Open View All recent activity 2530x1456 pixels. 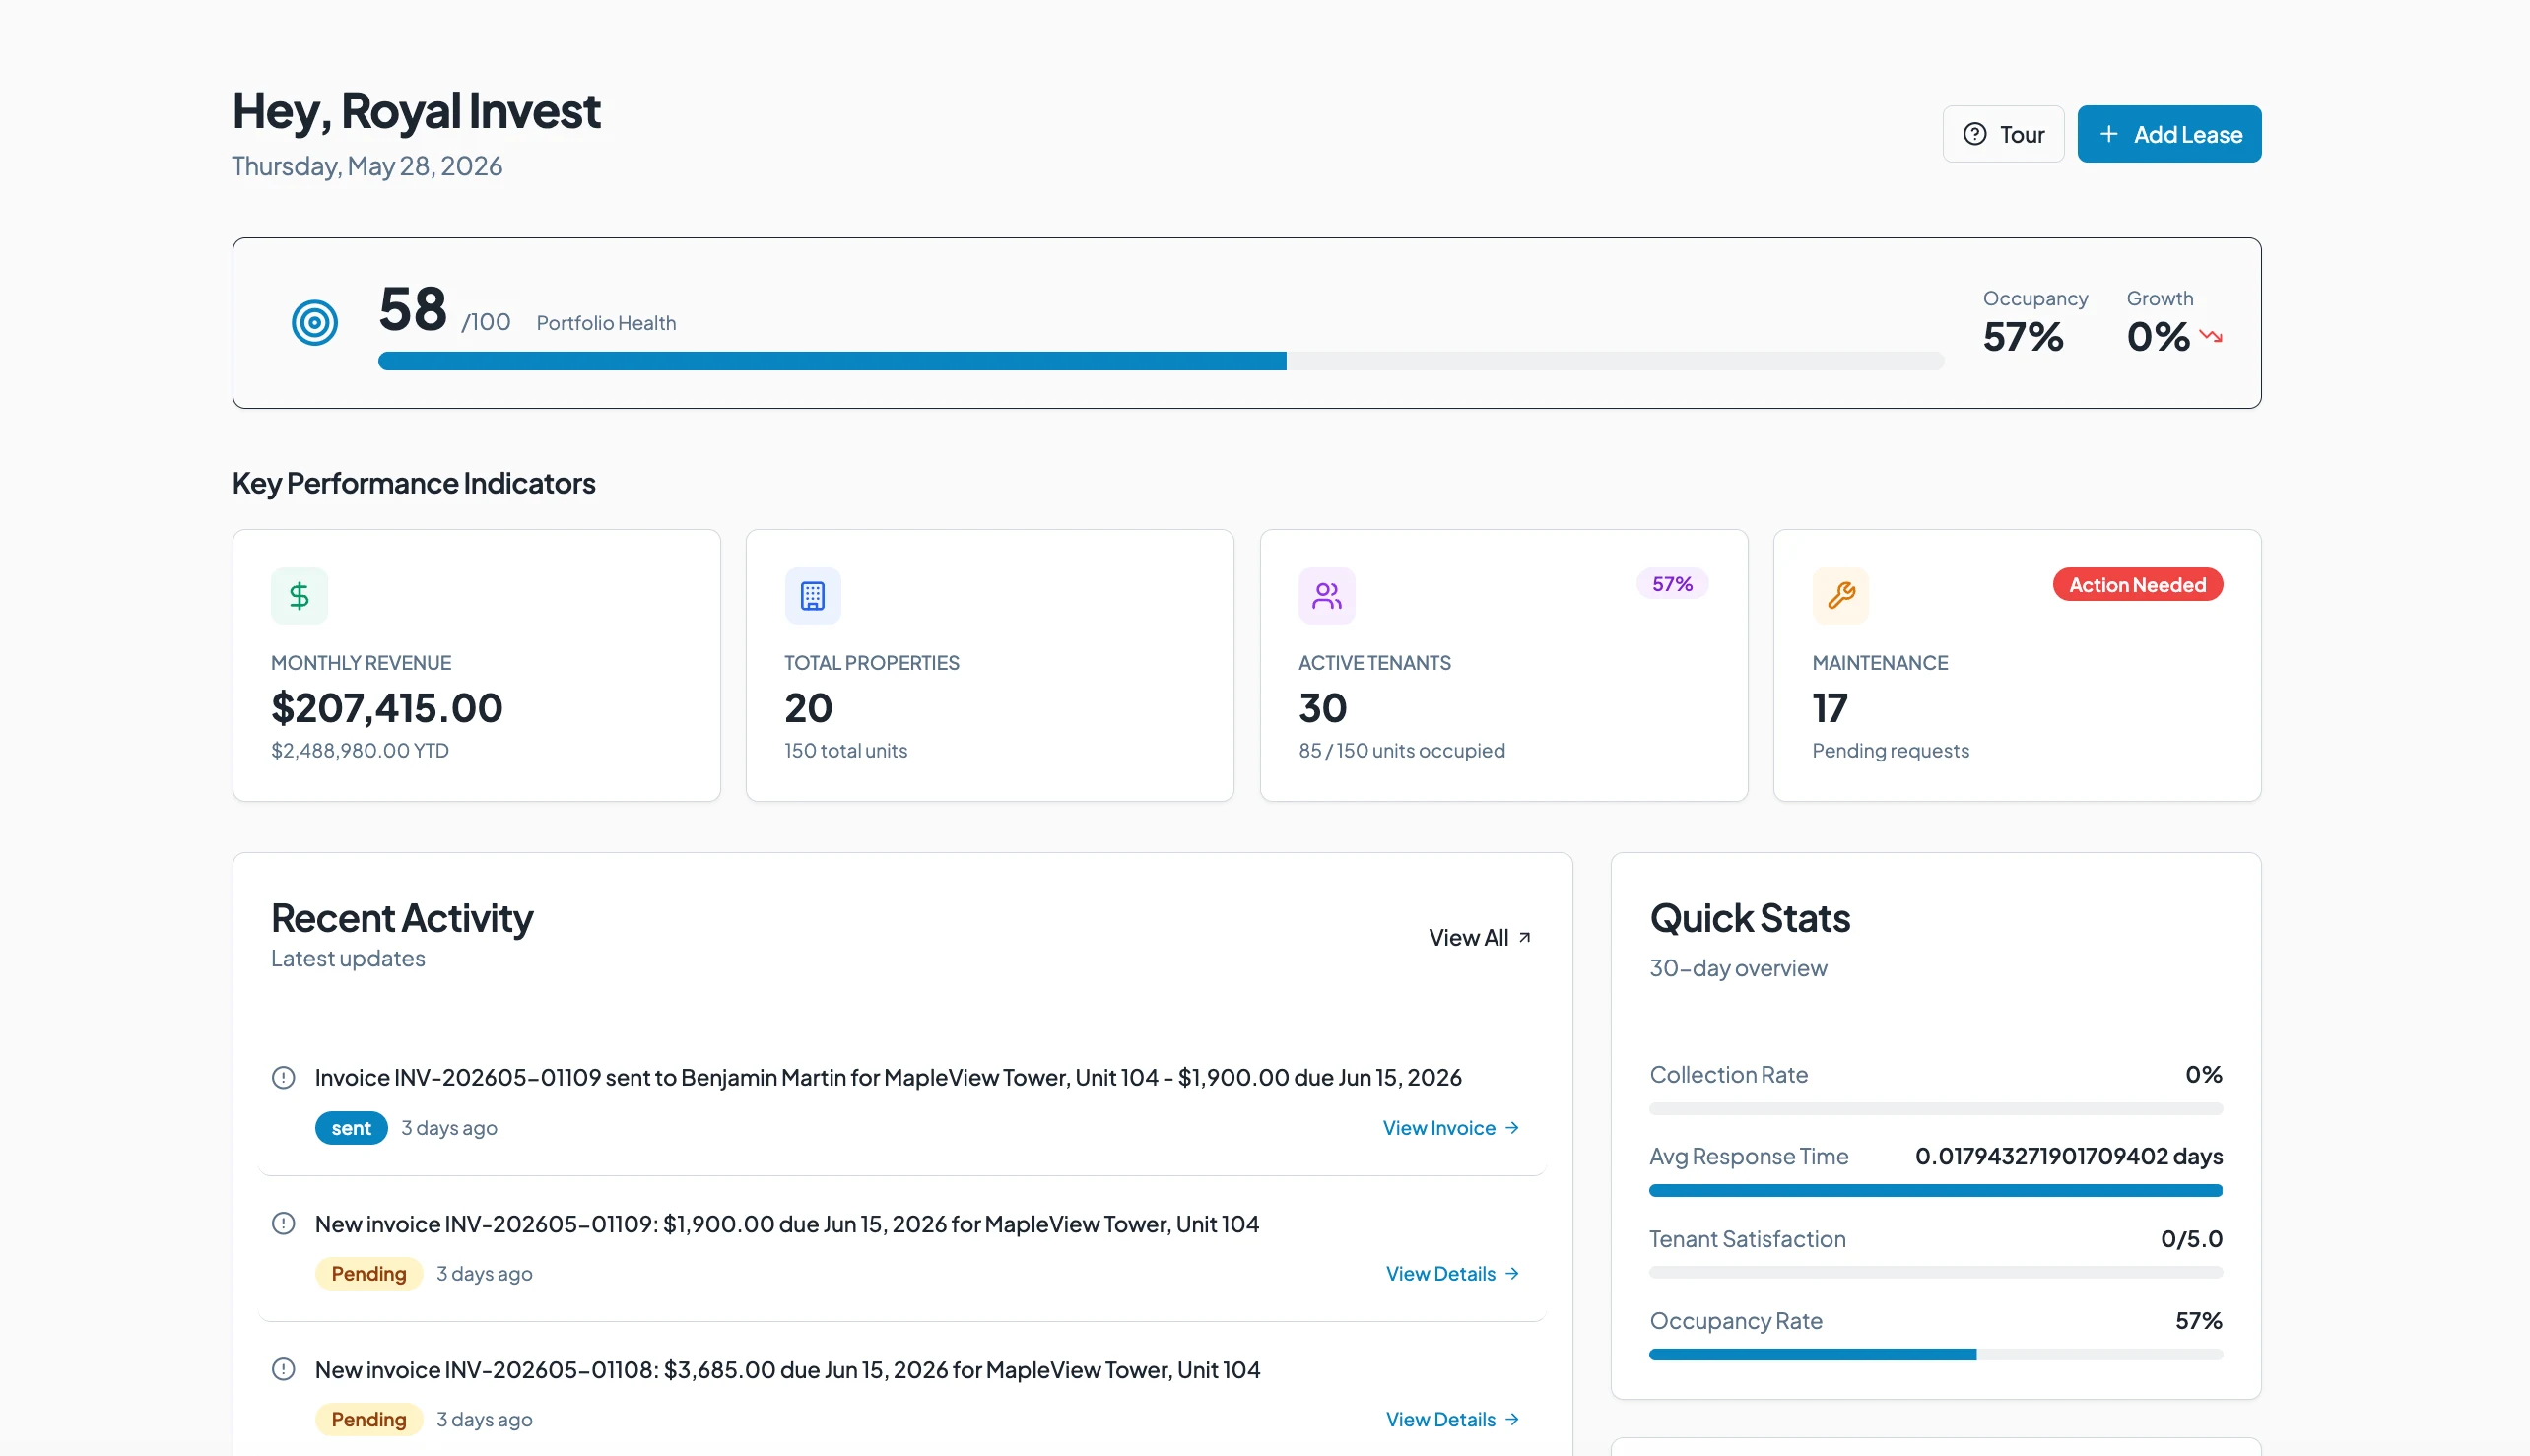[x=1479, y=937]
